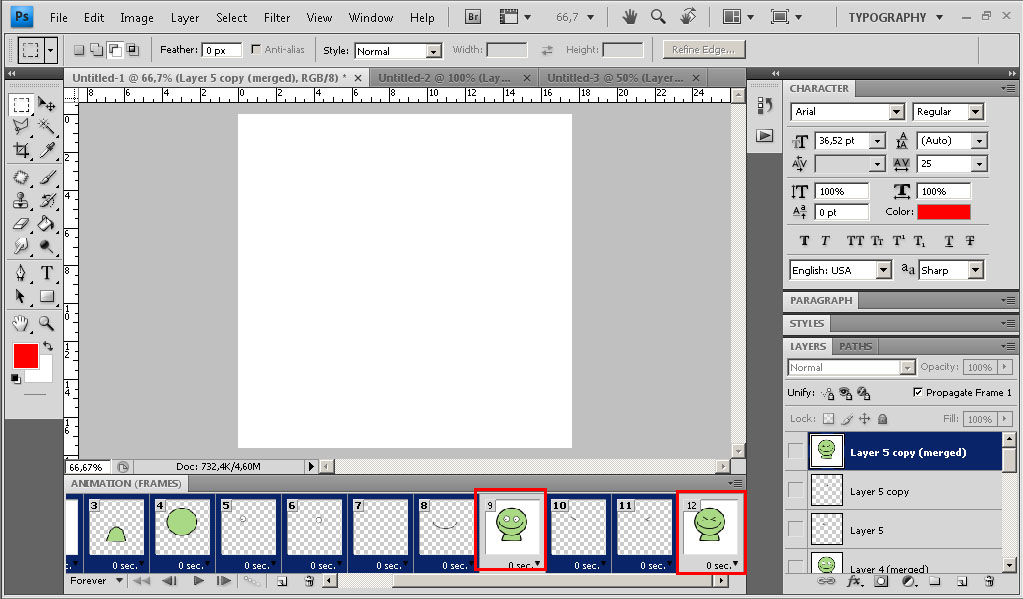This screenshot has height=599, width=1023.
Task: Select the Zoom tool in toolbox
Action: tap(46, 323)
